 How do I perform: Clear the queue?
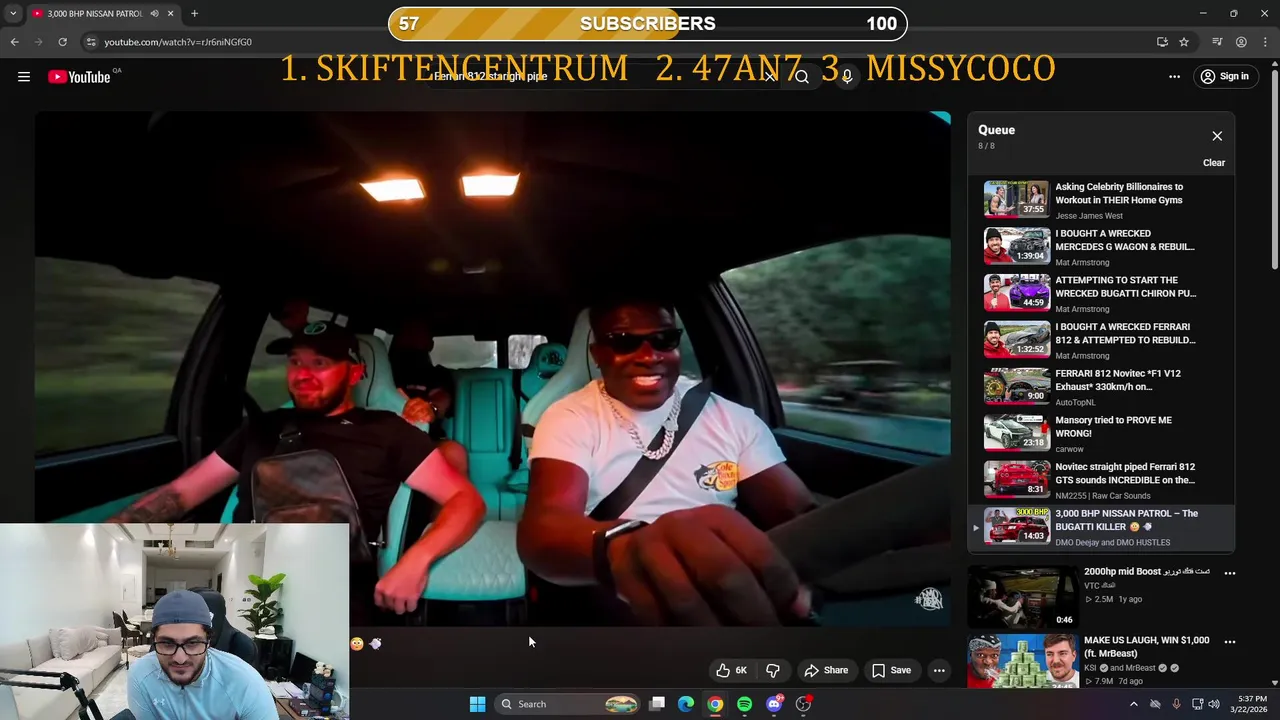(1214, 163)
